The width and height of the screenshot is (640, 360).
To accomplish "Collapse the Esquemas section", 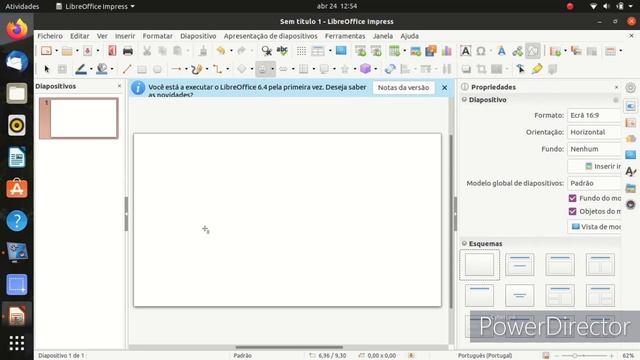I will coord(464,243).
